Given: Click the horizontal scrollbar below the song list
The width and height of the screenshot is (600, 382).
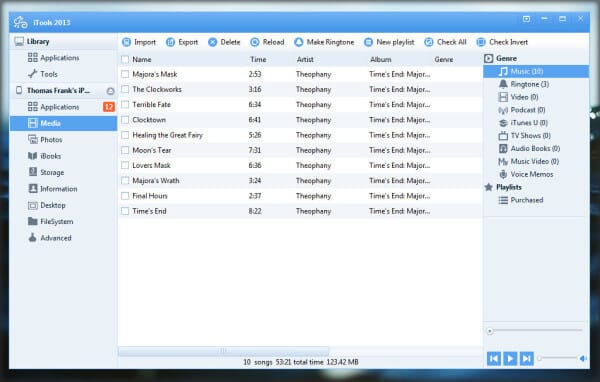Looking at the screenshot, I should (x=223, y=351).
